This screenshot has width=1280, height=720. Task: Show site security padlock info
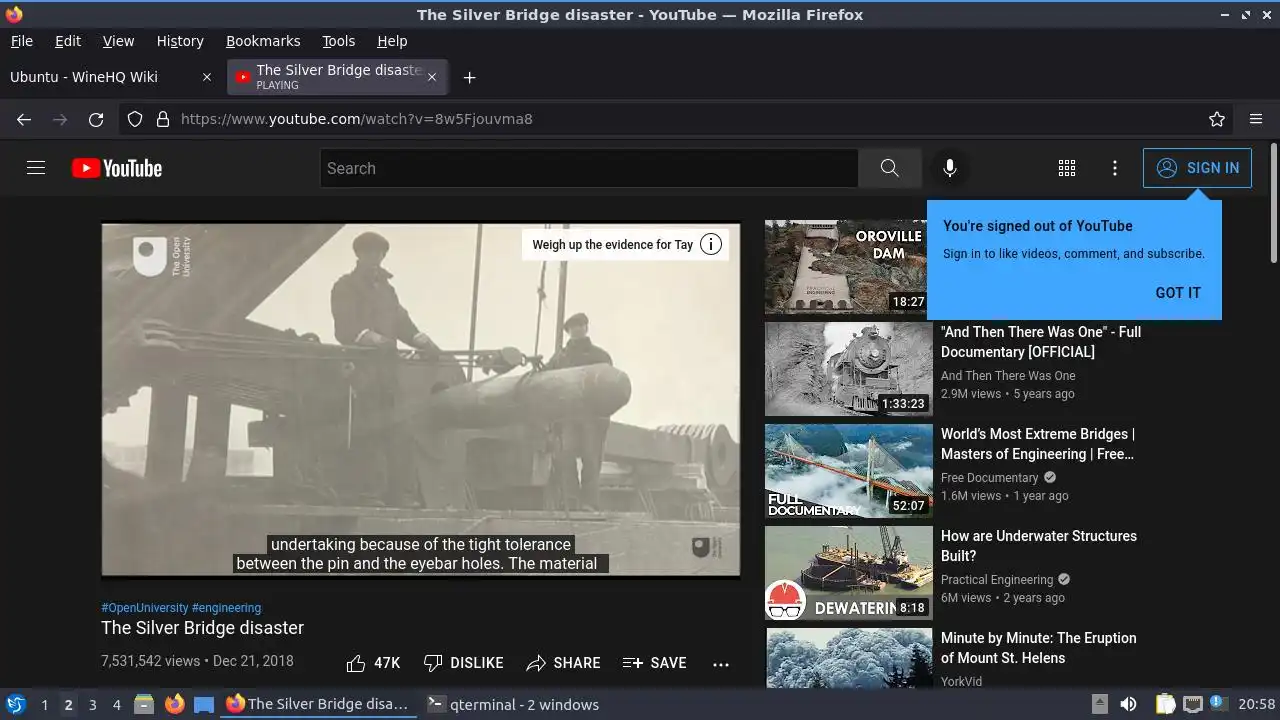[163, 119]
